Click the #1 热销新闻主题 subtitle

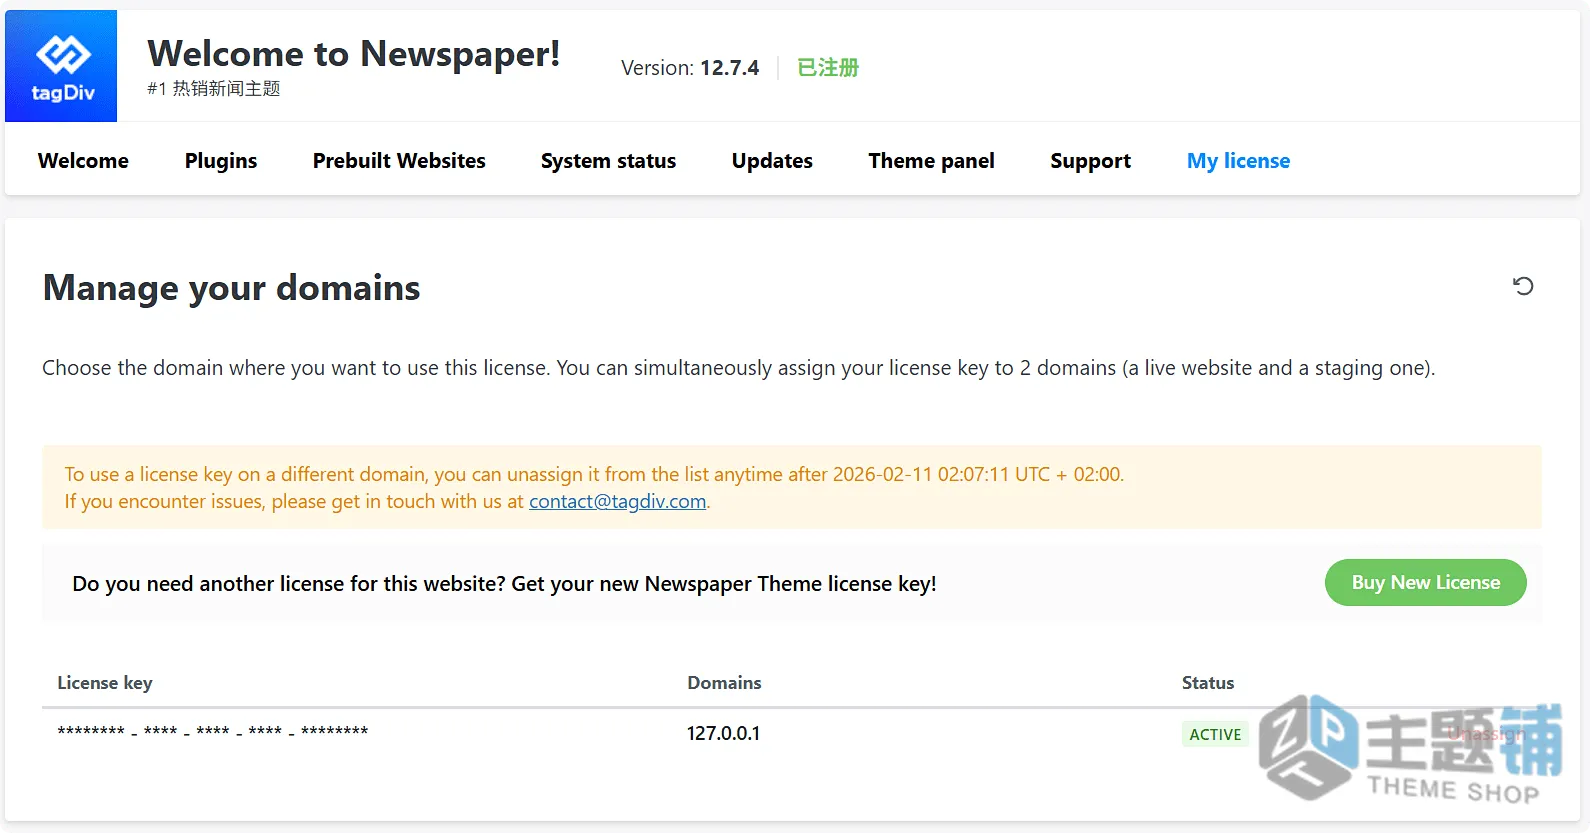[214, 89]
